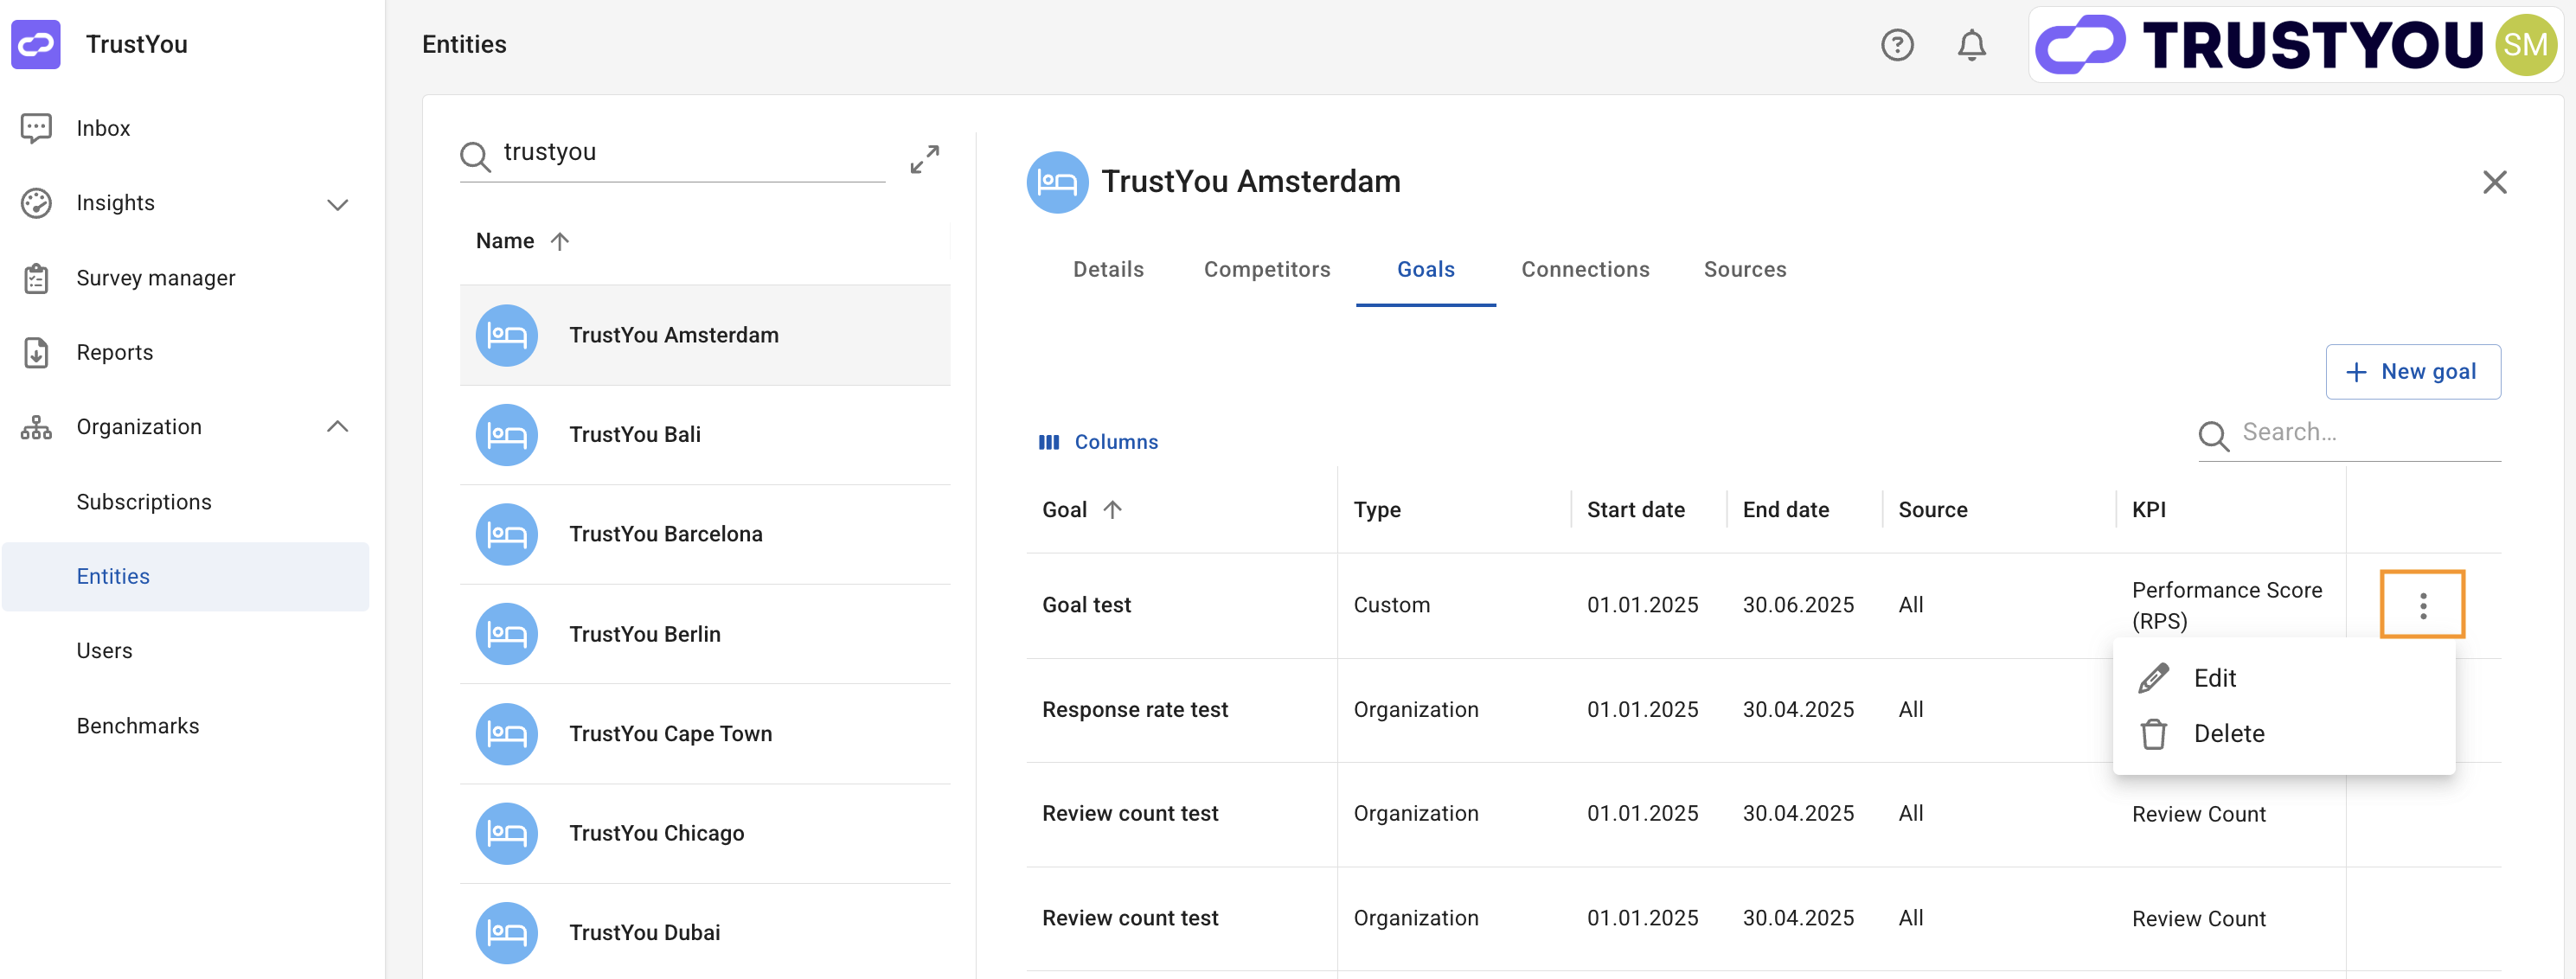2576x979 pixels.
Task: Open the Columns chooser
Action: pos(1098,442)
